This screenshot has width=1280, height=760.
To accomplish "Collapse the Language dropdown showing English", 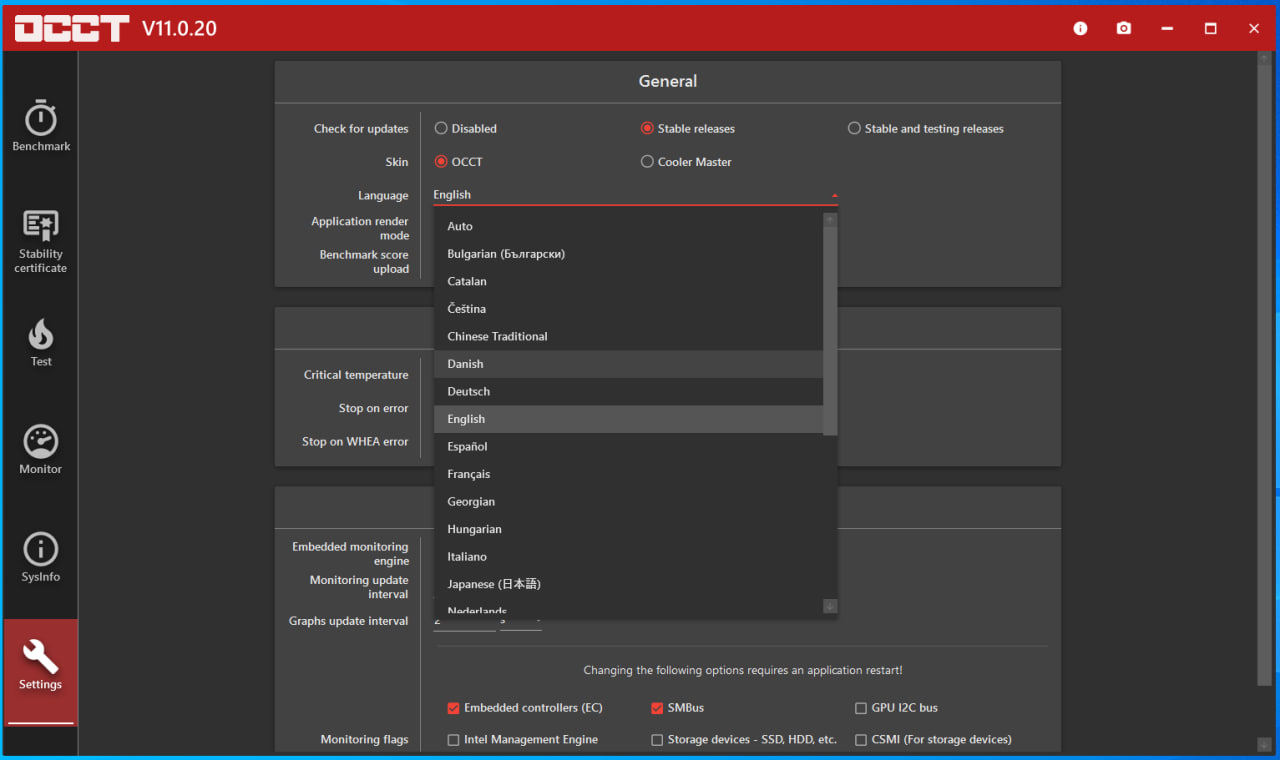I will pos(635,195).
